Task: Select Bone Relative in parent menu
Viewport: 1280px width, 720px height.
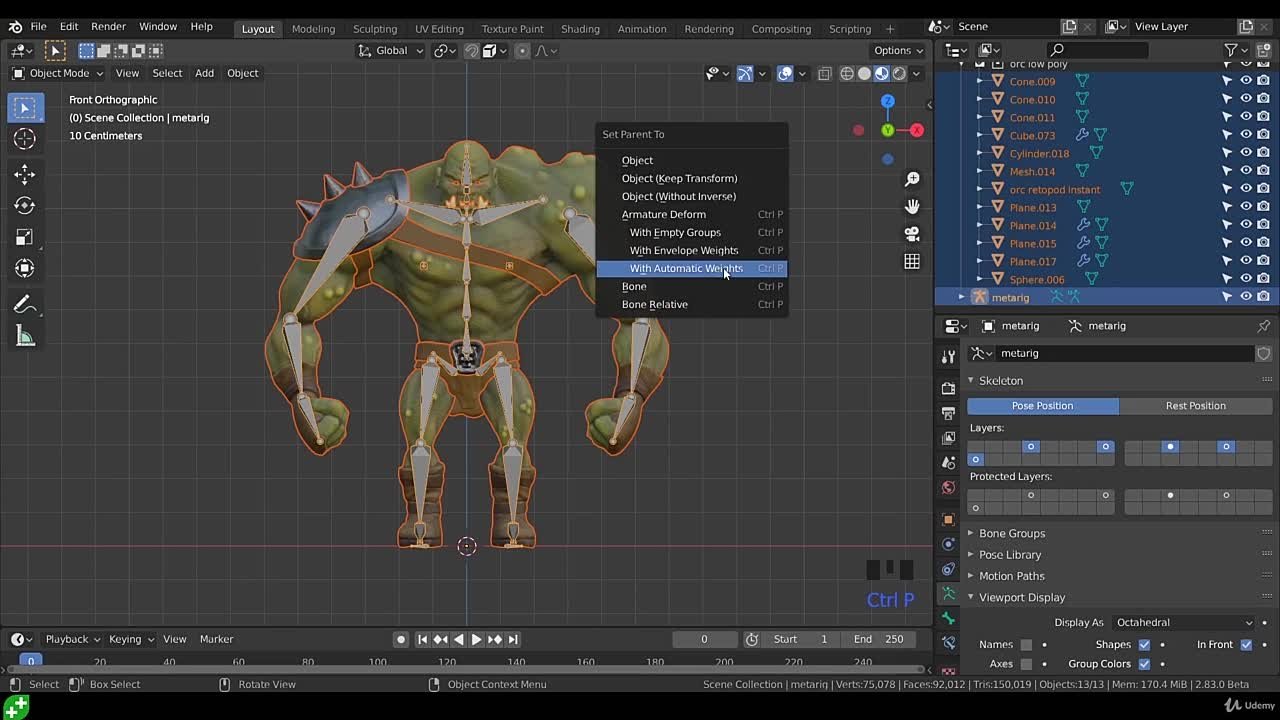Action: coord(692,304)
